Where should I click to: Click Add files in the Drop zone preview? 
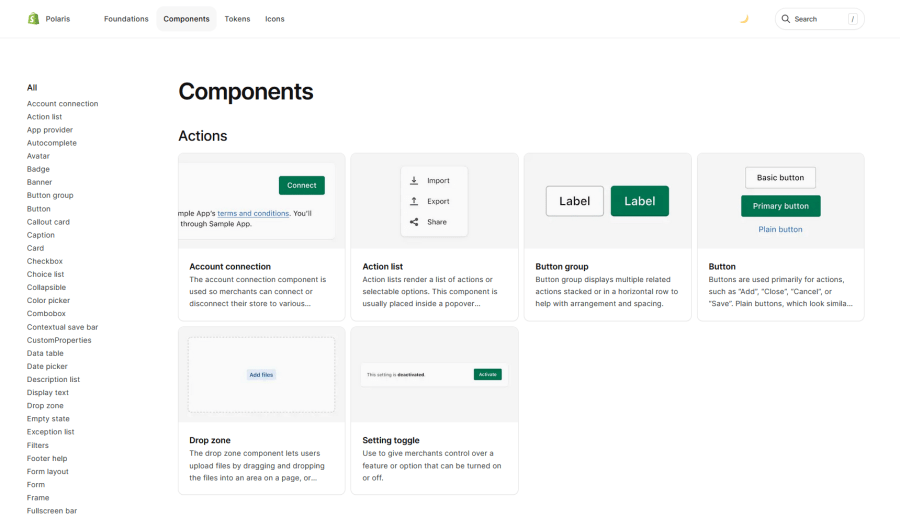[261, 375]
